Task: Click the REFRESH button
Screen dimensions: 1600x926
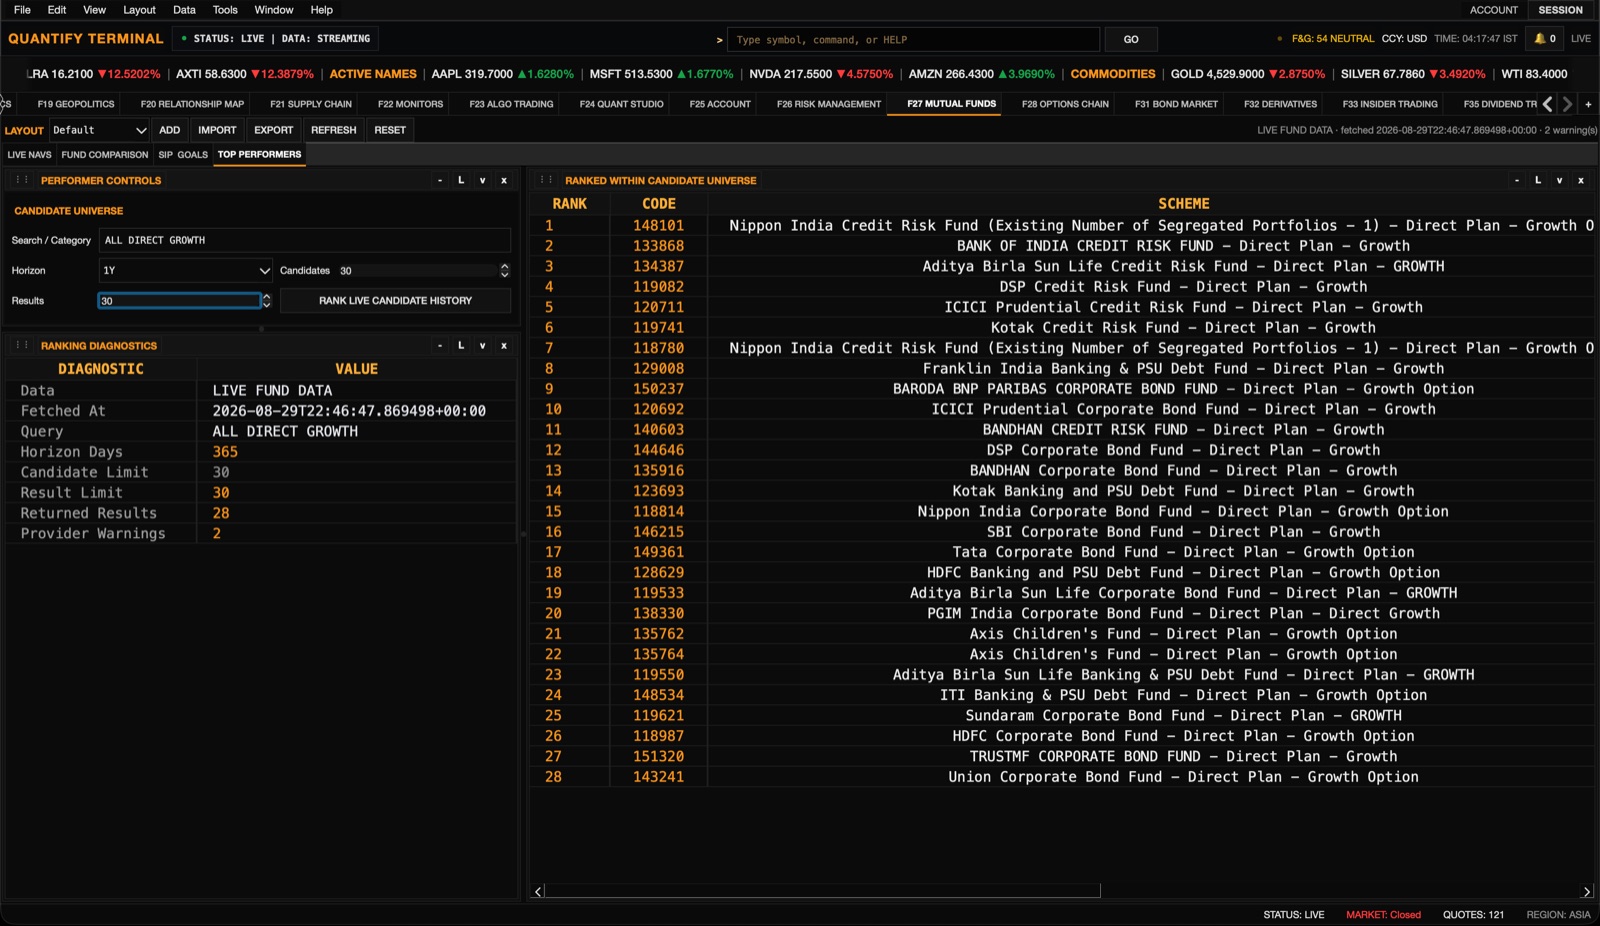Action: tap(334, 130)
